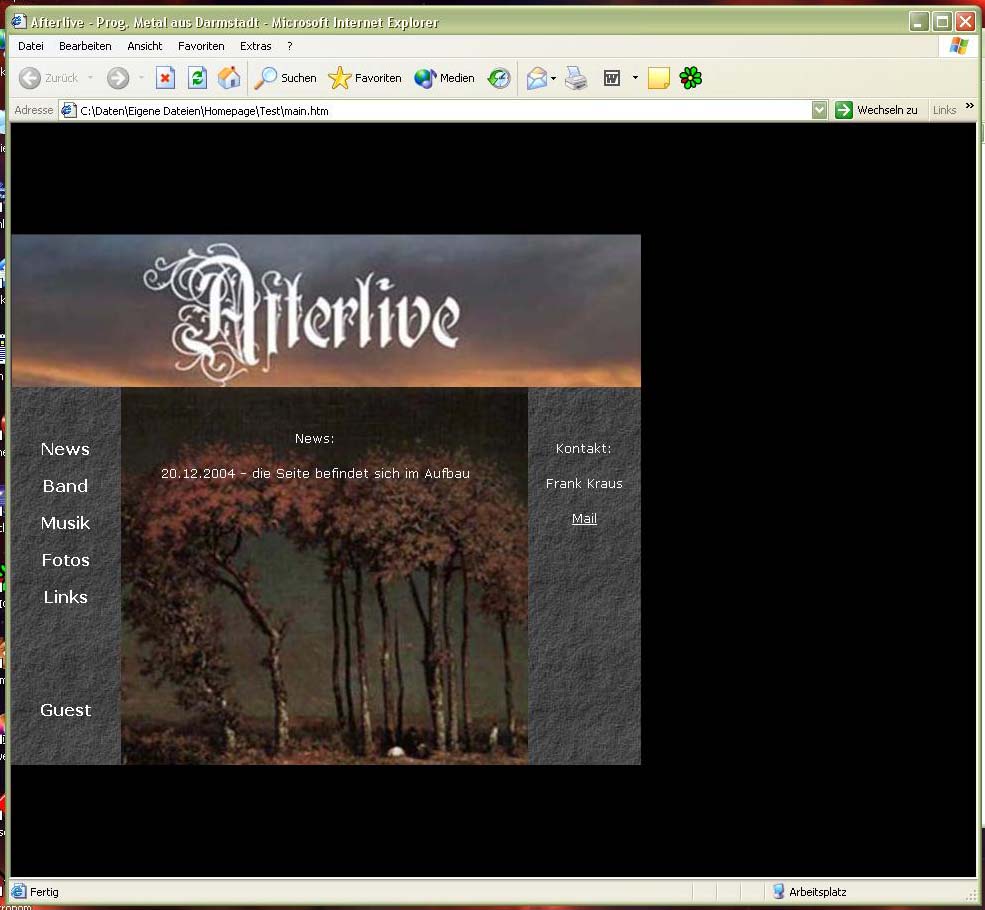Viewport: 985px width, 910px height.
Task: Go to the Home page icon
Action: click(x=229, y=78)
